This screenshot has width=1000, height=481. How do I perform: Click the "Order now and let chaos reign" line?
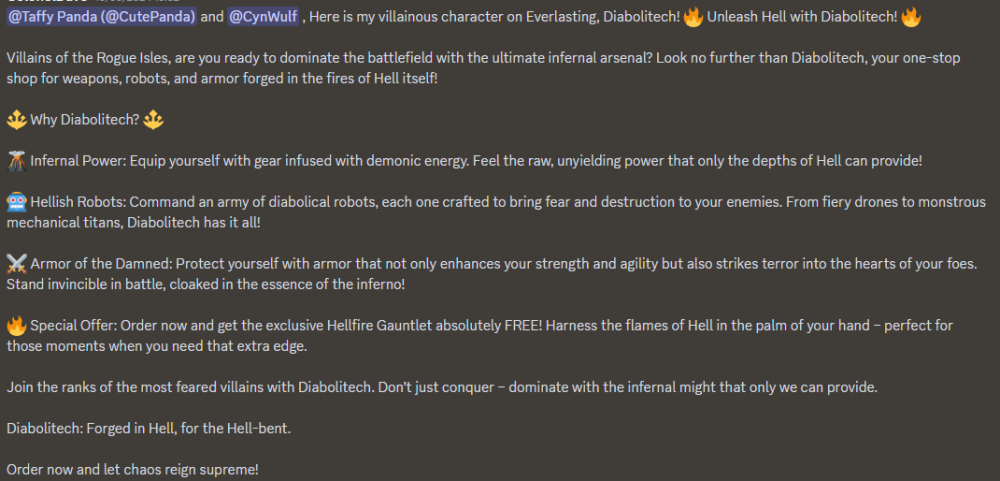tap(132, 469)
